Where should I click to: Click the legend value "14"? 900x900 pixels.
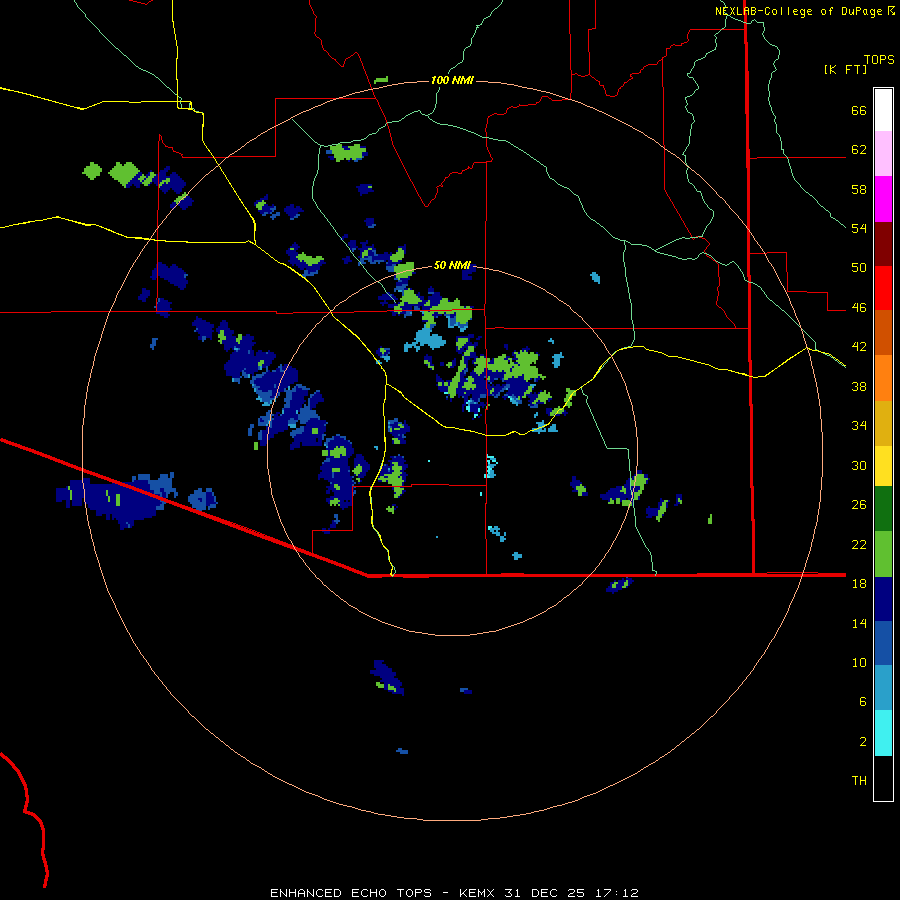pyautogui.click(x=859, y=623)
